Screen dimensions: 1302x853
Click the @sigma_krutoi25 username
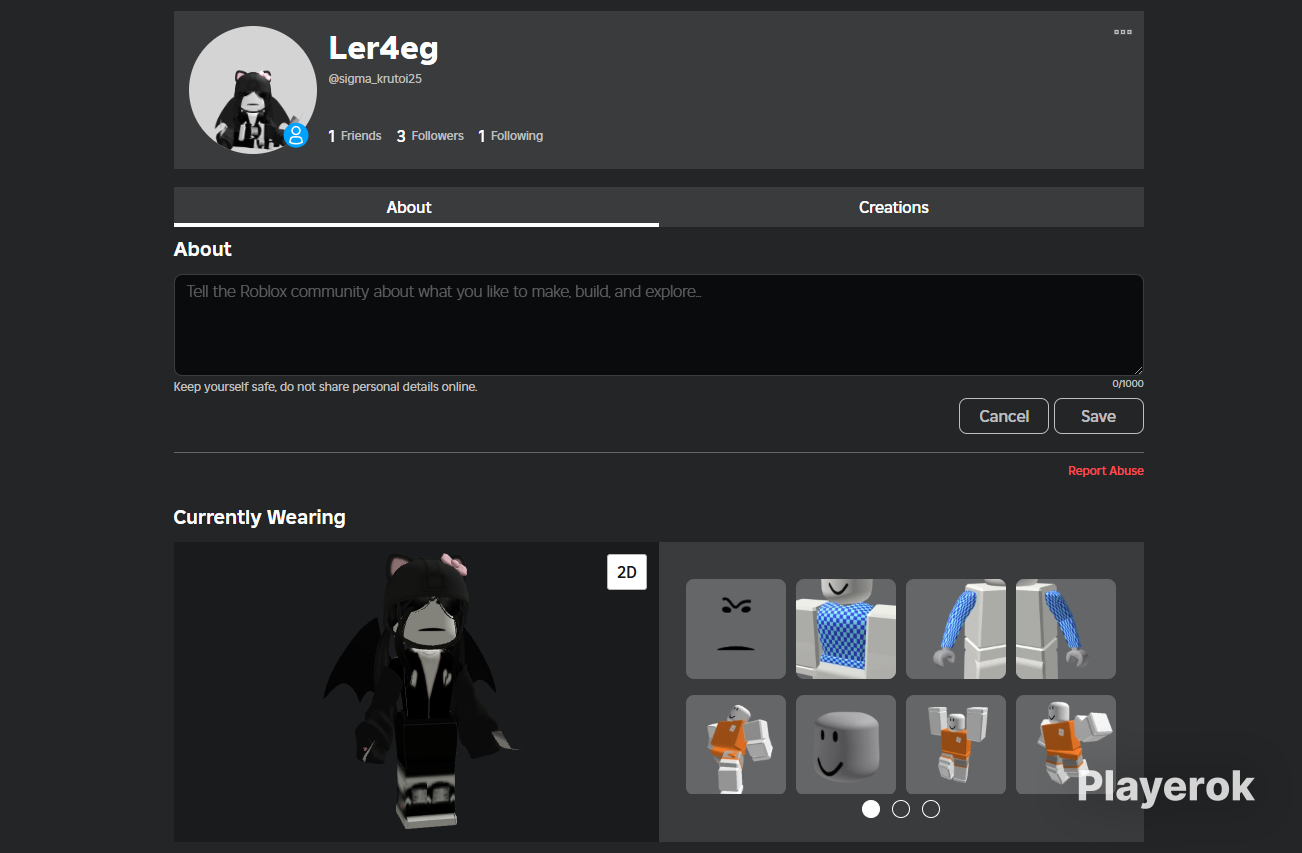click(375, 79)
